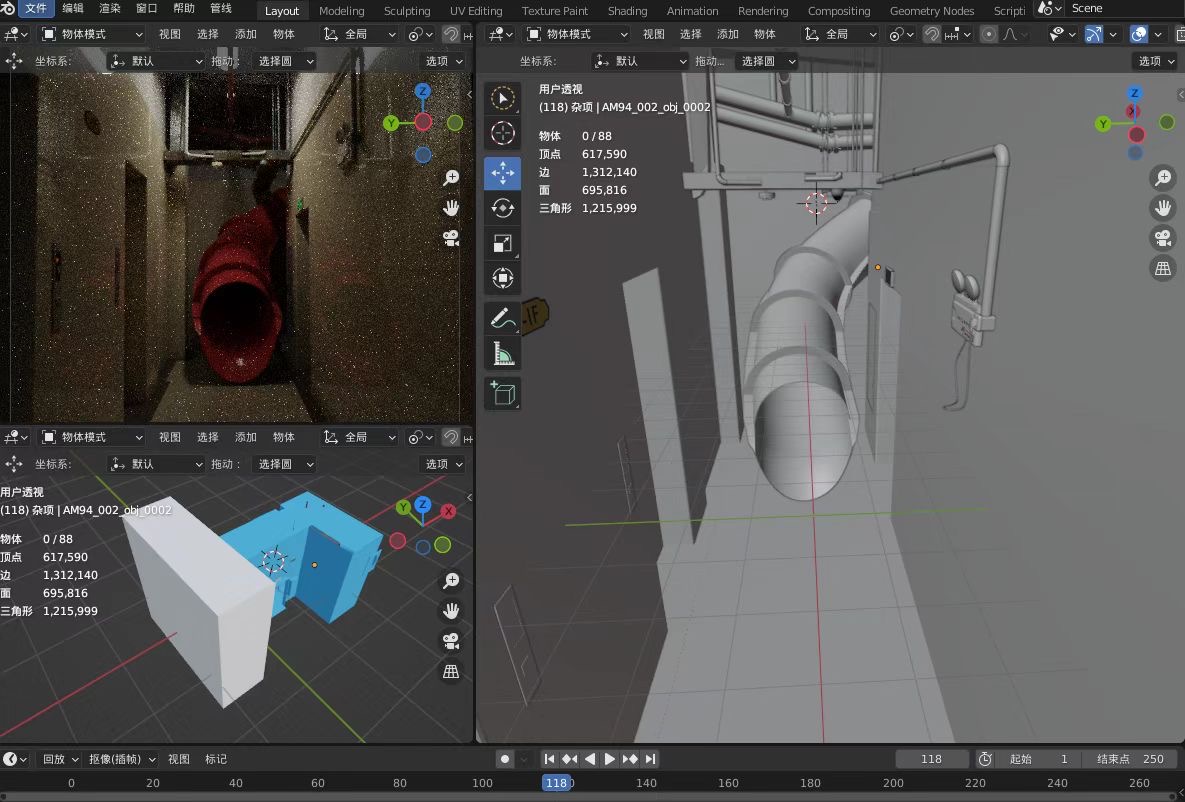Select the Rotate tool in the viewport toolbar
Image resolution: width=1185 pixels, height=802 pixels.
pos(503,208)
